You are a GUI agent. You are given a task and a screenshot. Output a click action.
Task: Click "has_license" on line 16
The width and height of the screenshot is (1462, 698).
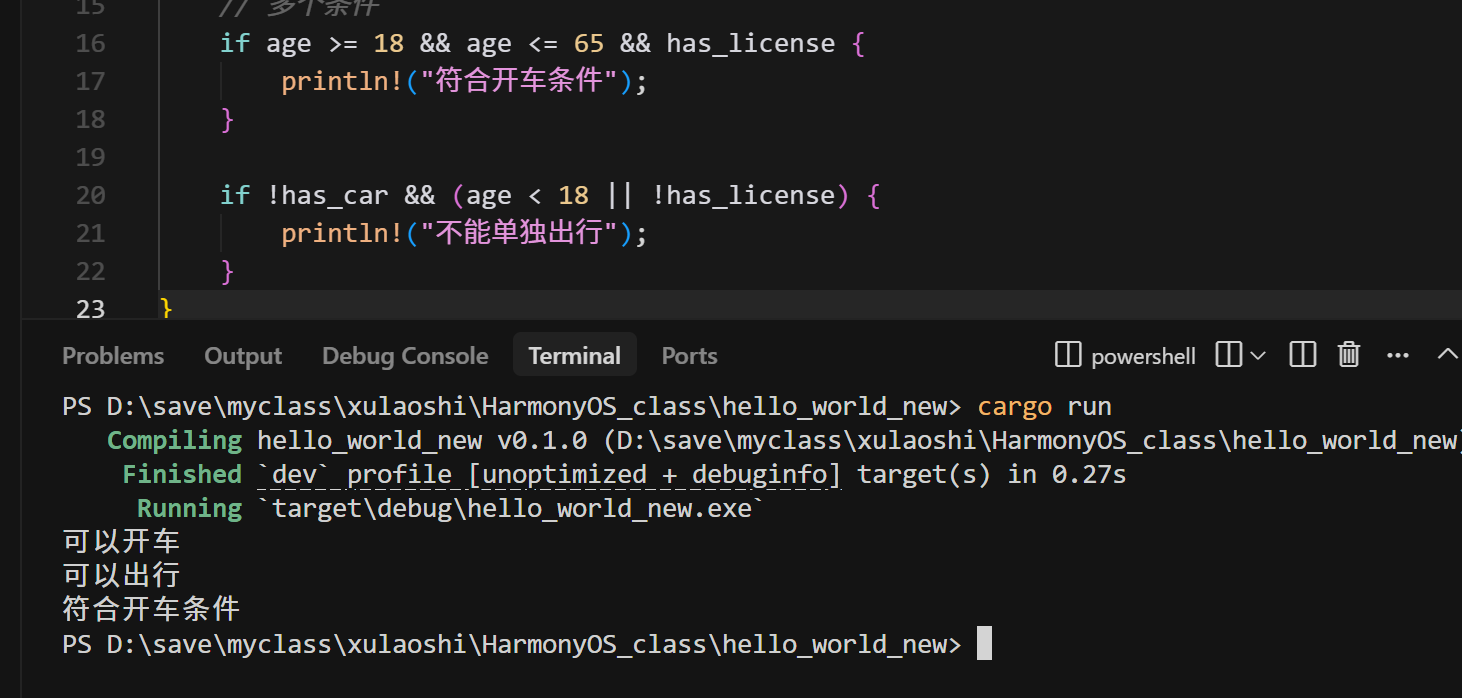[751, 44]
